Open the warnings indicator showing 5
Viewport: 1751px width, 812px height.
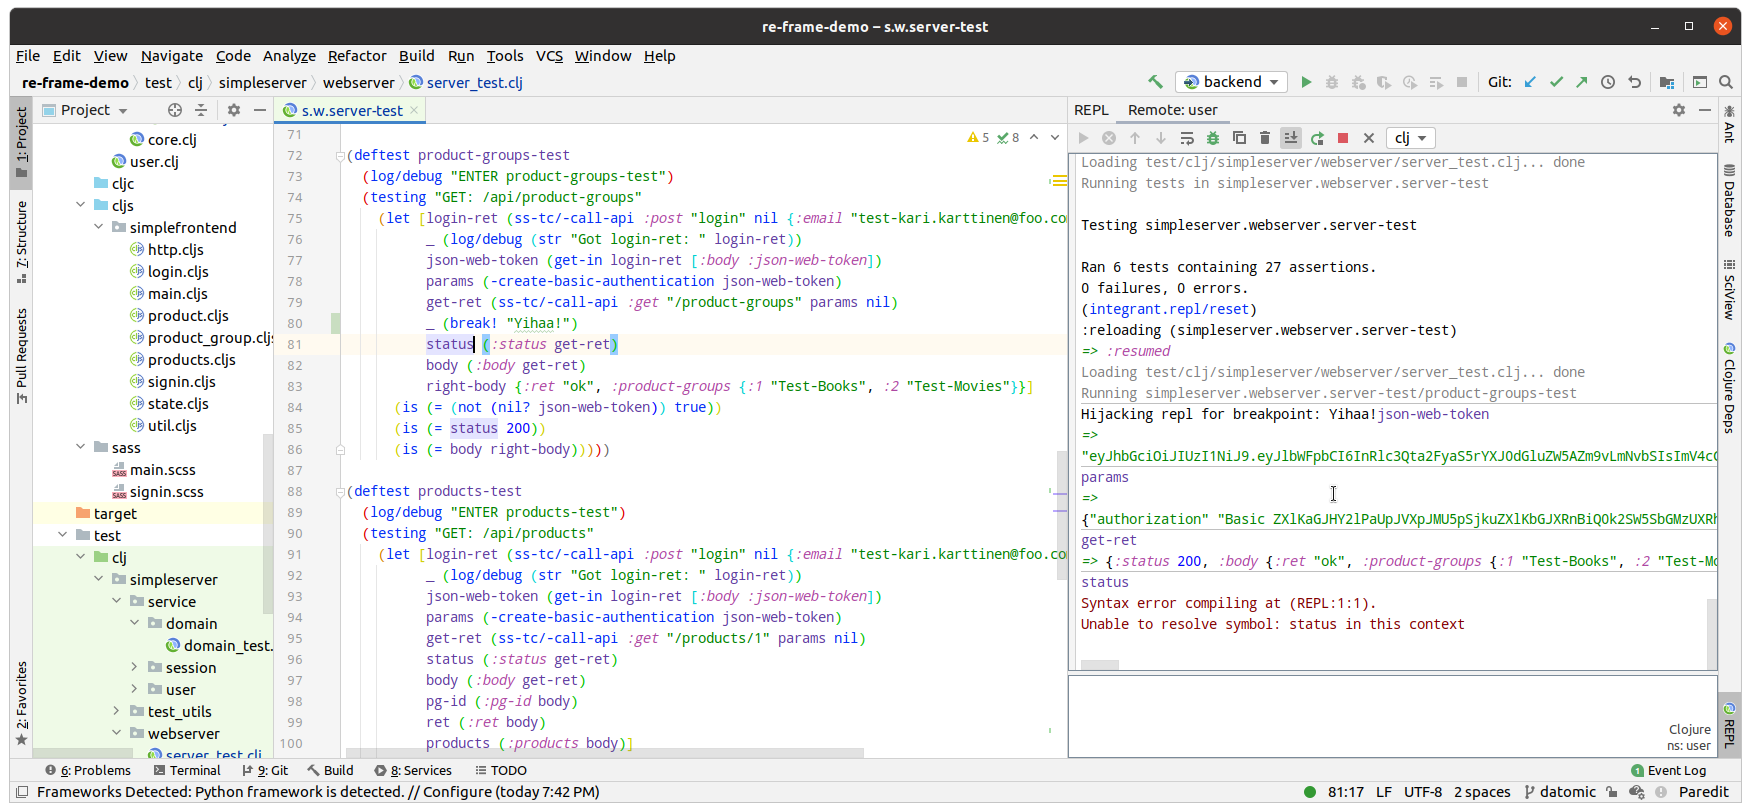click(x=978, y=138)
